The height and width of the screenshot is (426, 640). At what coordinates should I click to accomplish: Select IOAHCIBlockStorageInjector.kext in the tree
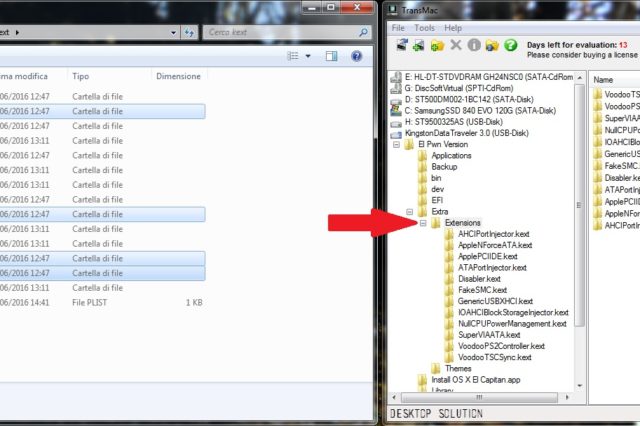[513, 313]
